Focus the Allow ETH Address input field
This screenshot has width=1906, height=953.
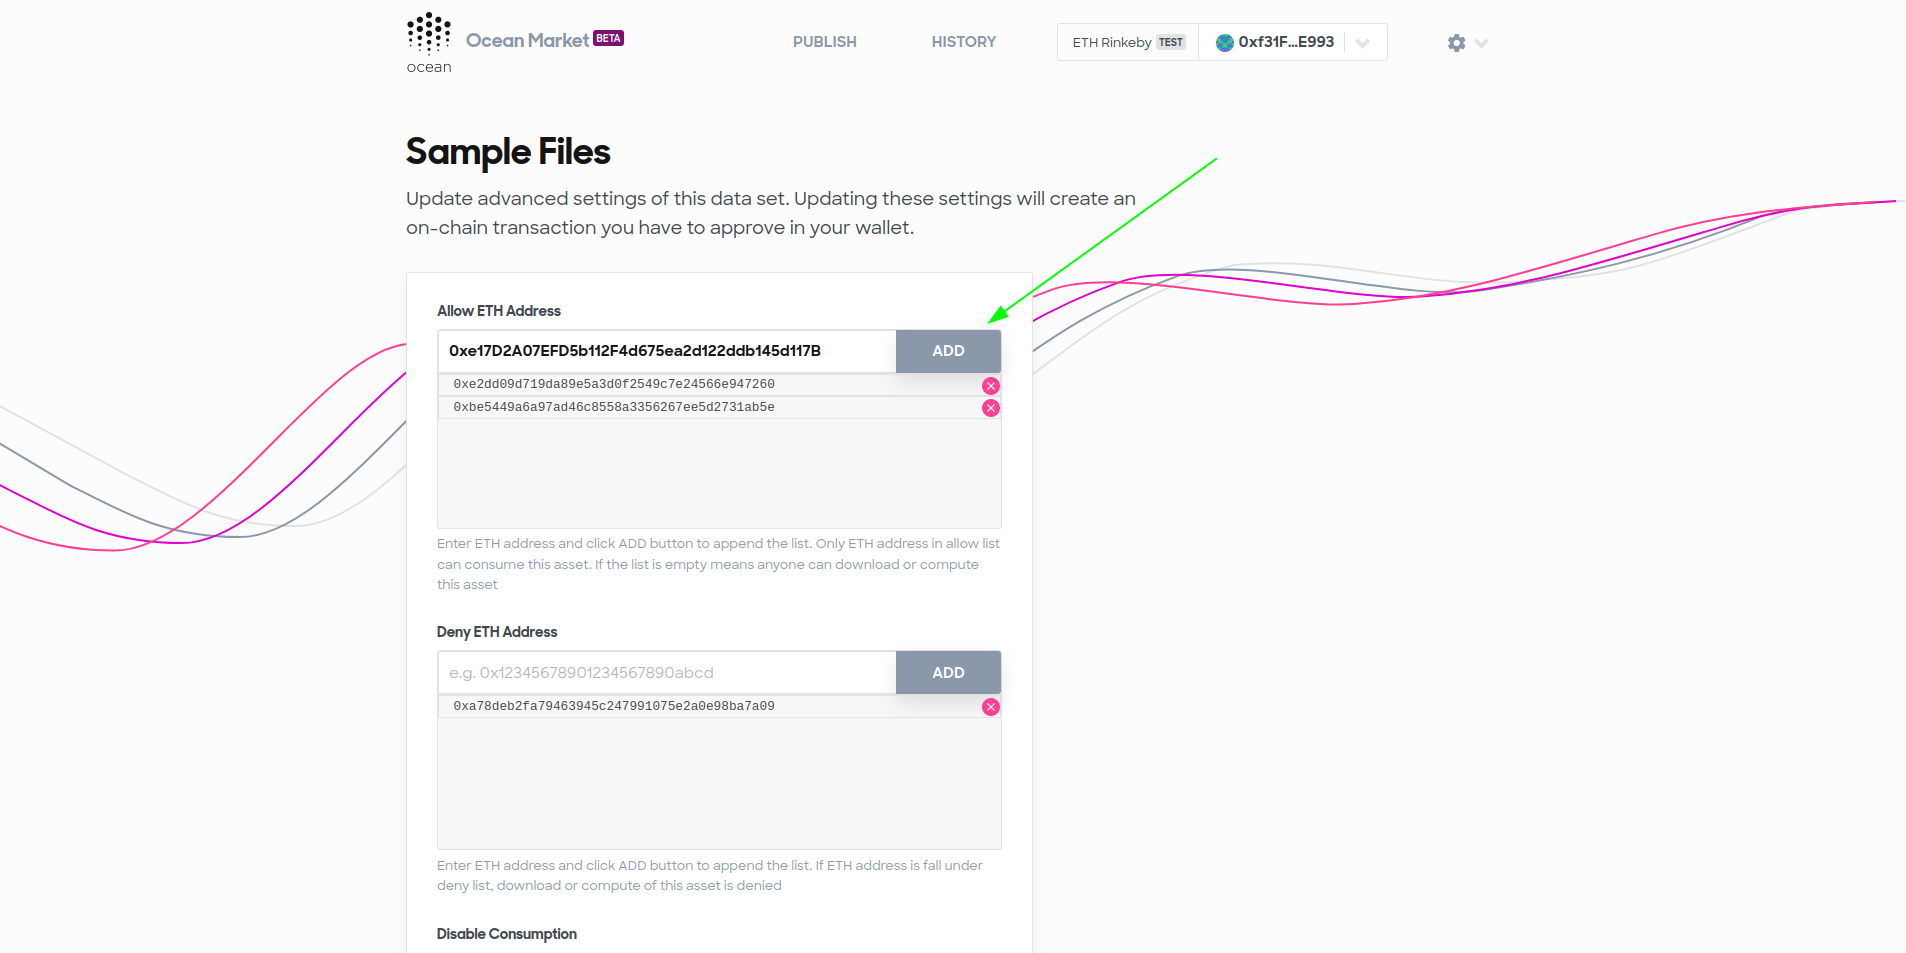pyautogui.click(x=667, y=351)
